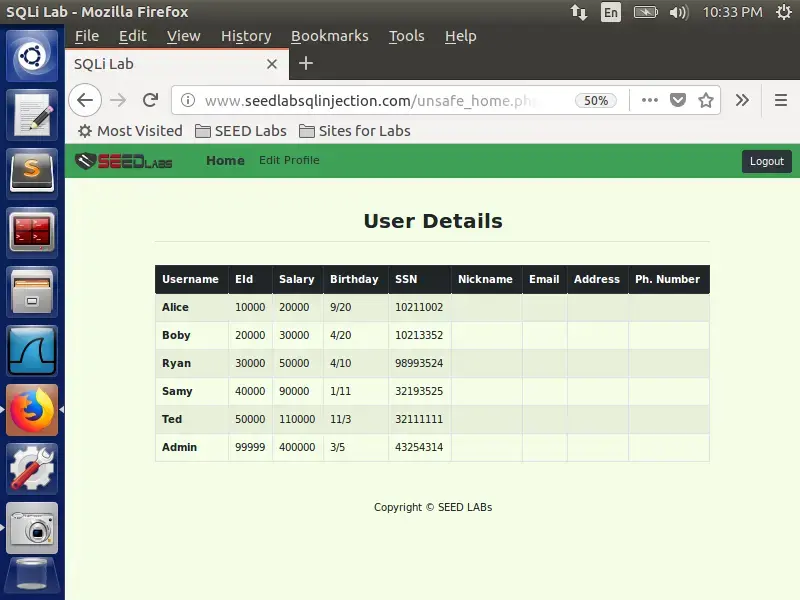The image size is (800, 600).
Task: Open the View menu
Action: 184,36
